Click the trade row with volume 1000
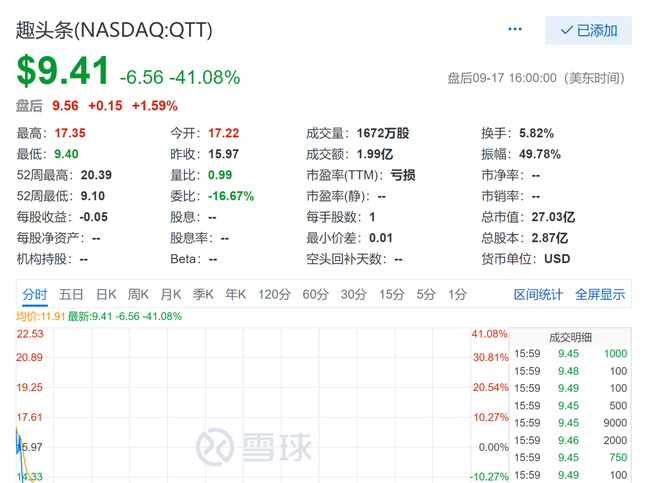 click(570, 354)
